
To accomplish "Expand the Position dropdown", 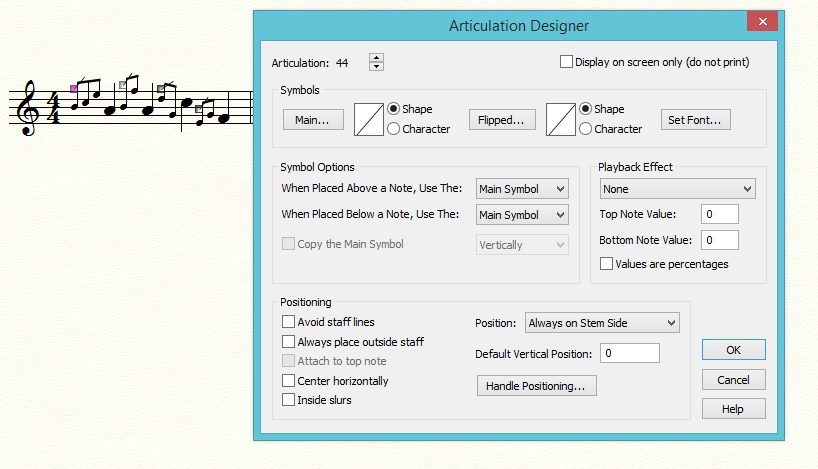I will click(x=601, y=322).
